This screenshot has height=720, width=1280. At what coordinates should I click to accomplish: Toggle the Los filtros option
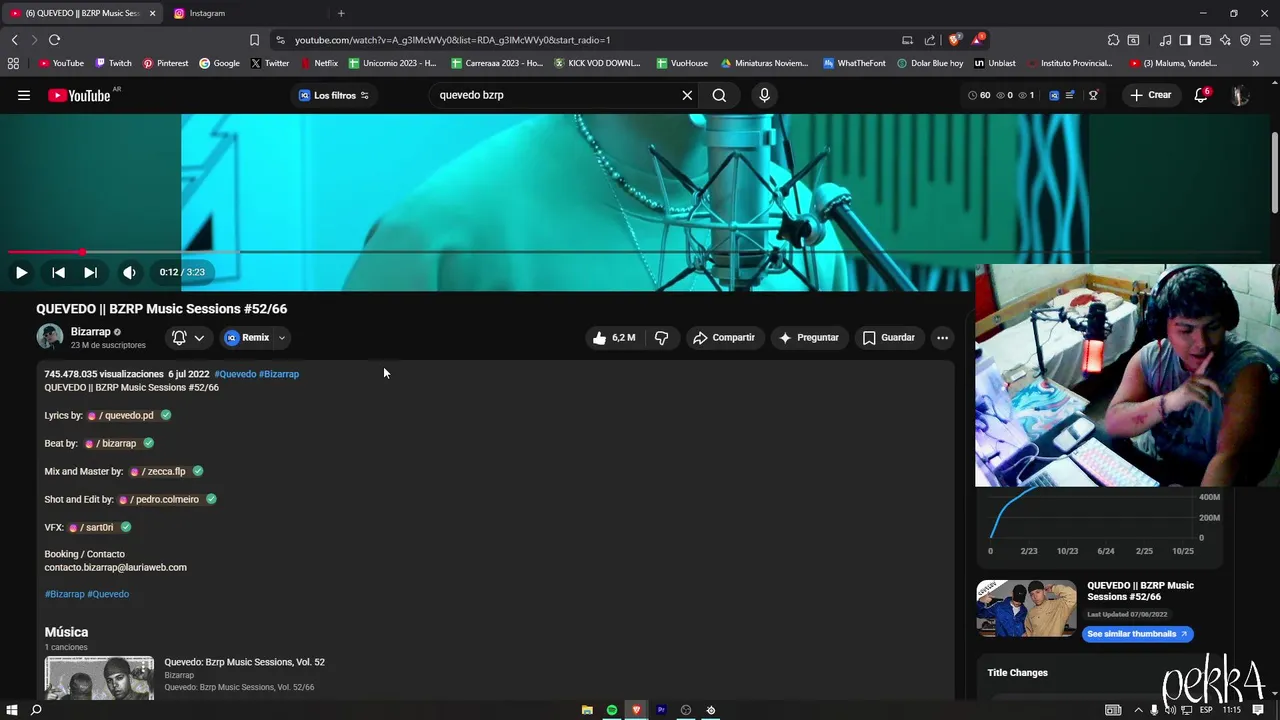(334, 95)
